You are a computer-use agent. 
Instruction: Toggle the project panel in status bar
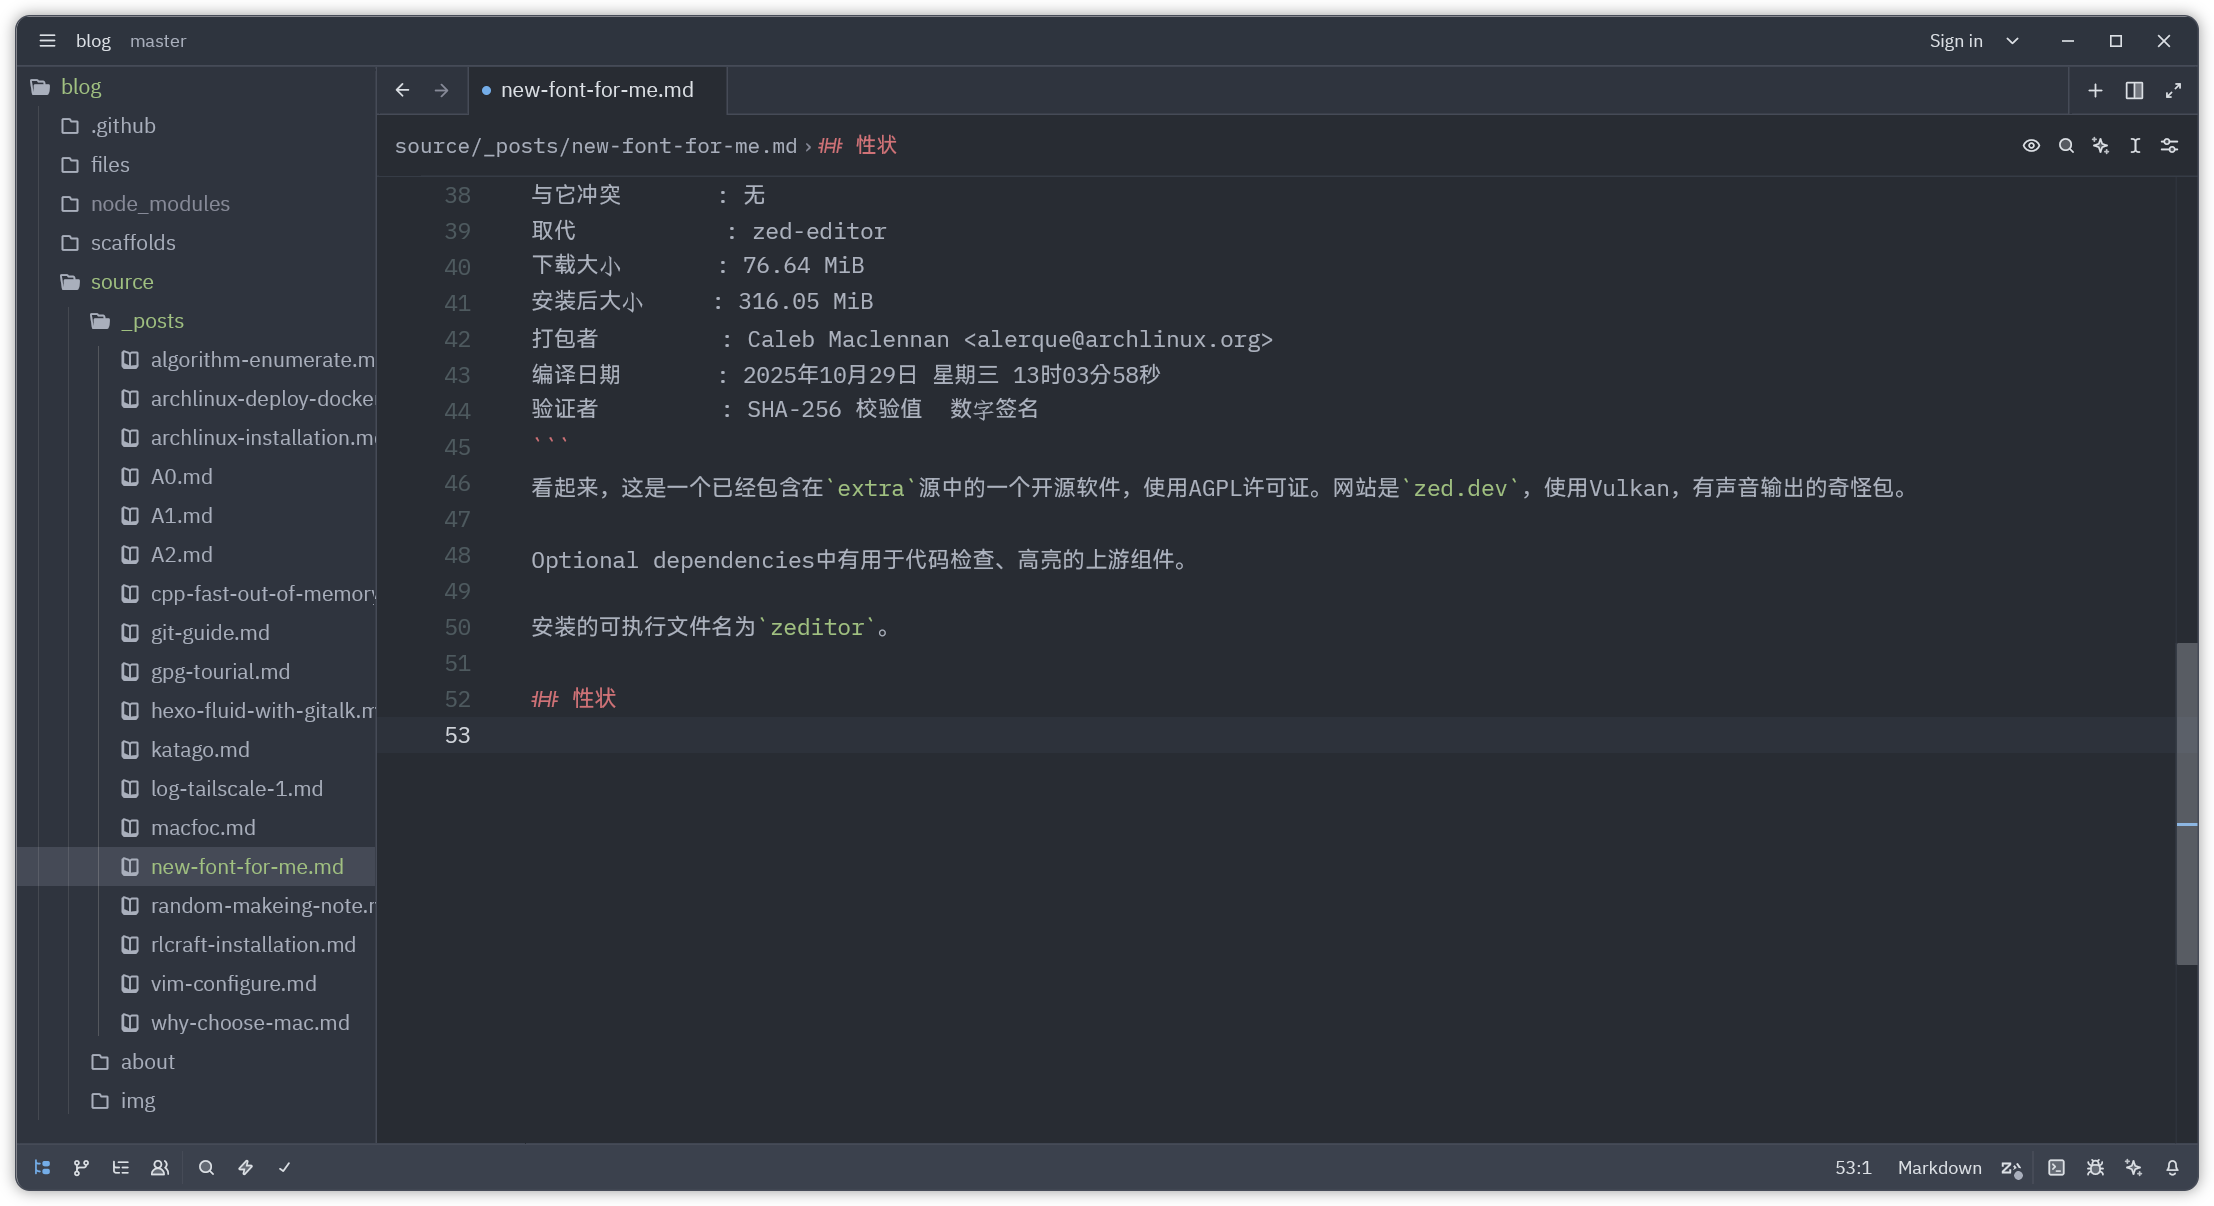[x=42, y=1167]
